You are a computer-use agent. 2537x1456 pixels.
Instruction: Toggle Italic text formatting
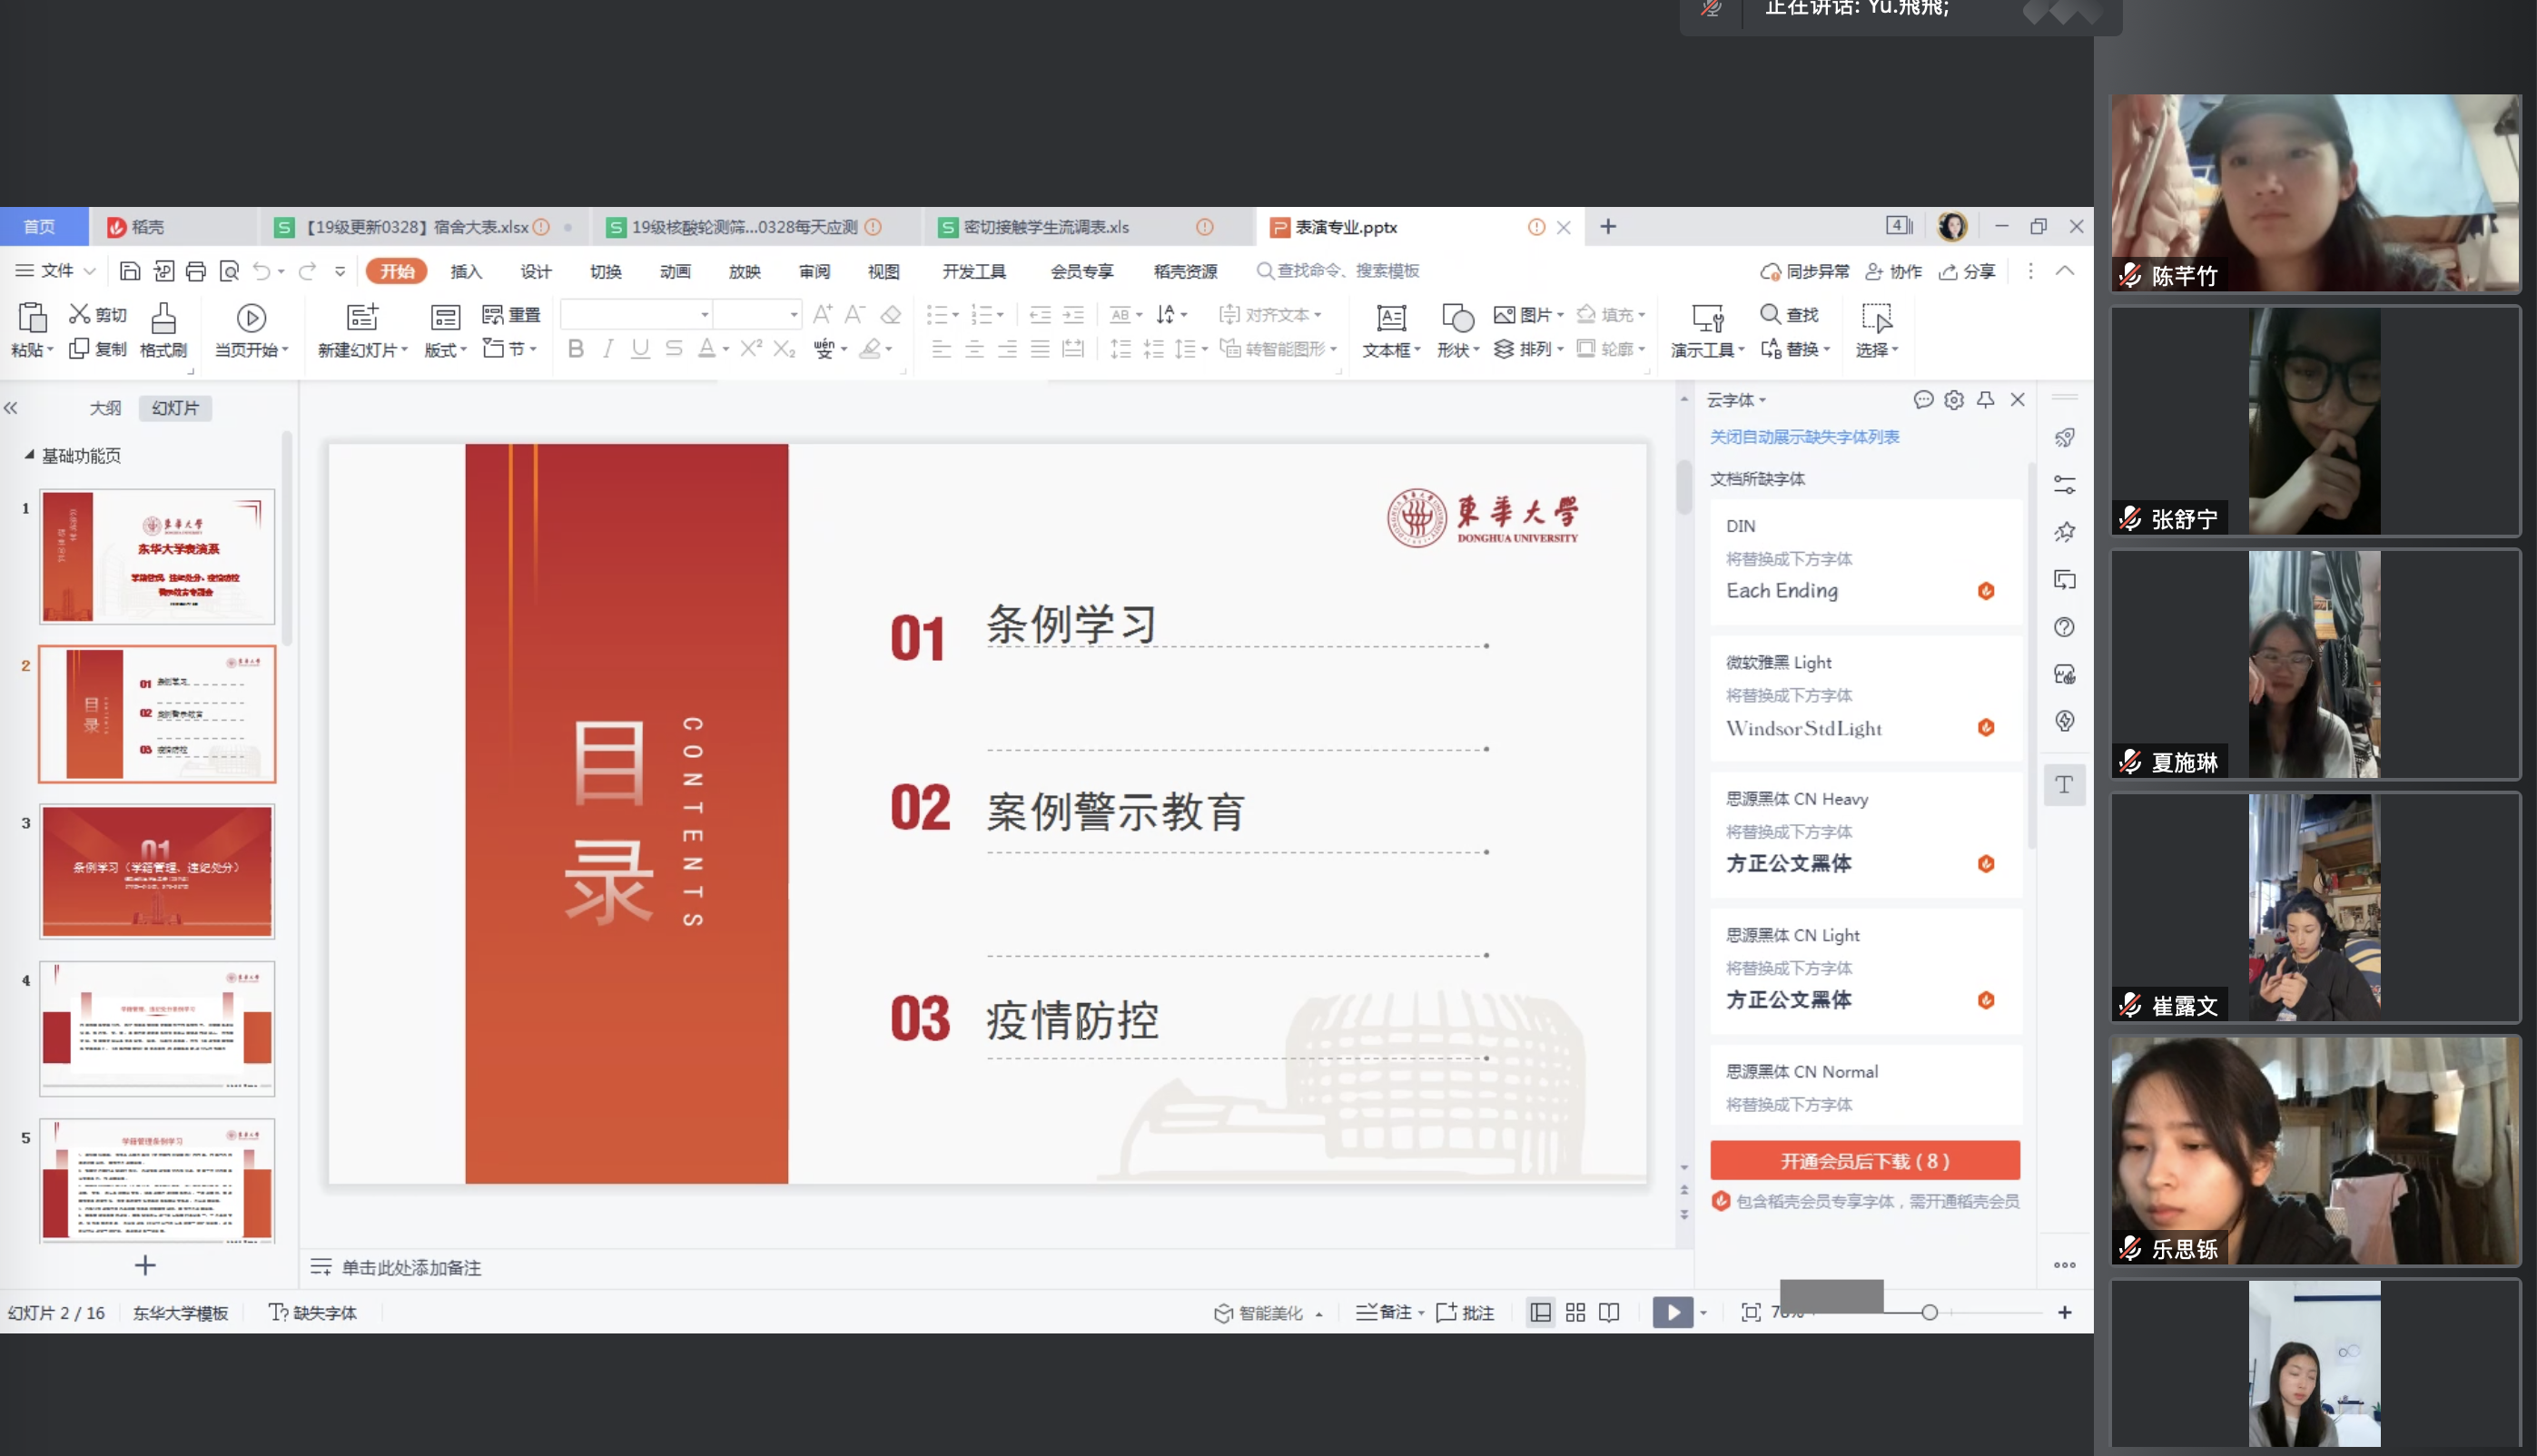[607, 349]
